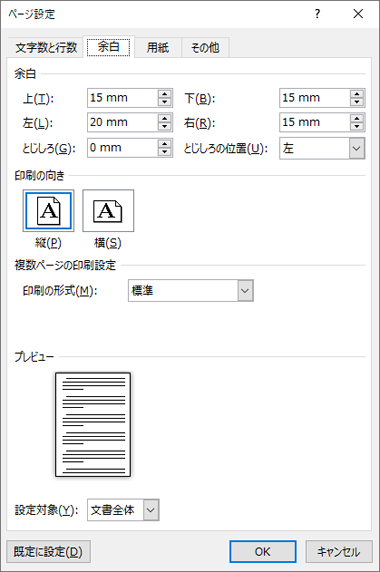This screenshot has width=380, height=572.
Task: Switch to the 文字数と行数 tab
Action: pyautogui.click(x=46, y=47)
